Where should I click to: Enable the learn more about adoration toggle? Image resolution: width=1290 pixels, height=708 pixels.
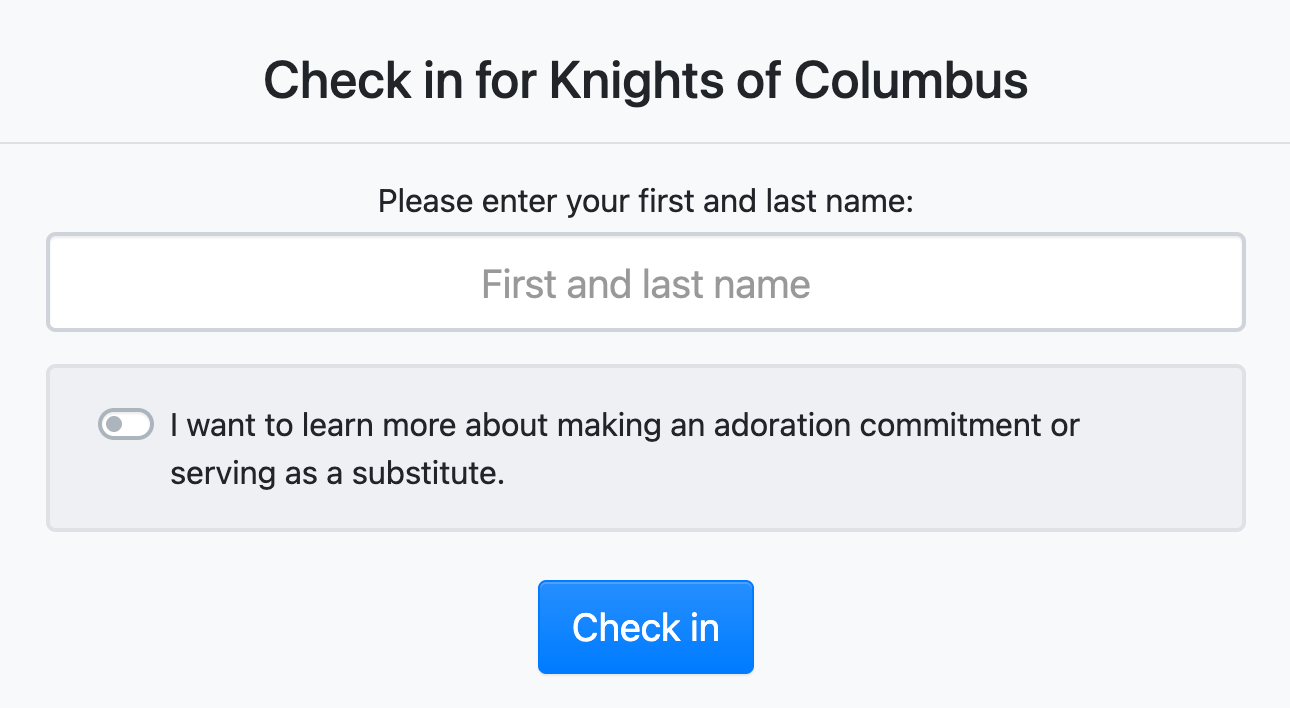pos(126,425)
